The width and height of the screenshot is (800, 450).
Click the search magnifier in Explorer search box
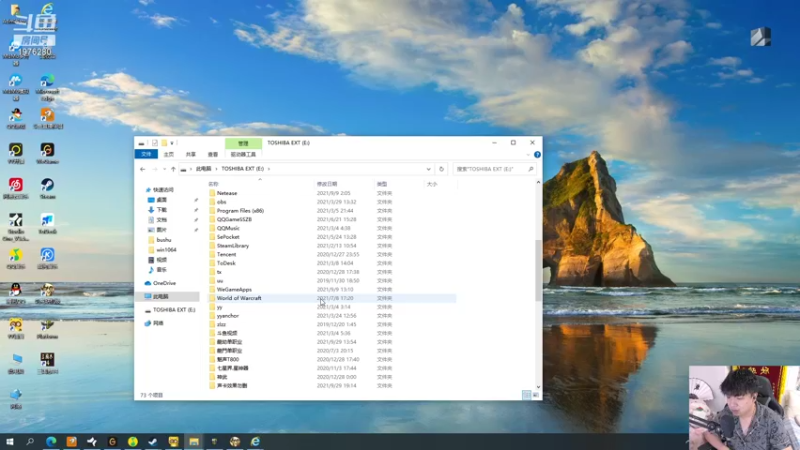(x=531, y=169)
